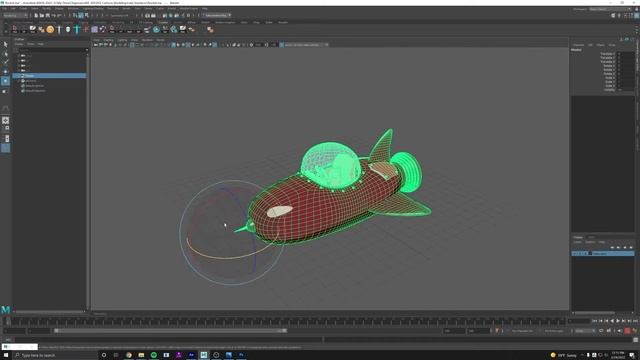Switch to single-pane viewport layout button
Image resolution: width=640 pixels, height=360 pixels.
pos(5,120)
